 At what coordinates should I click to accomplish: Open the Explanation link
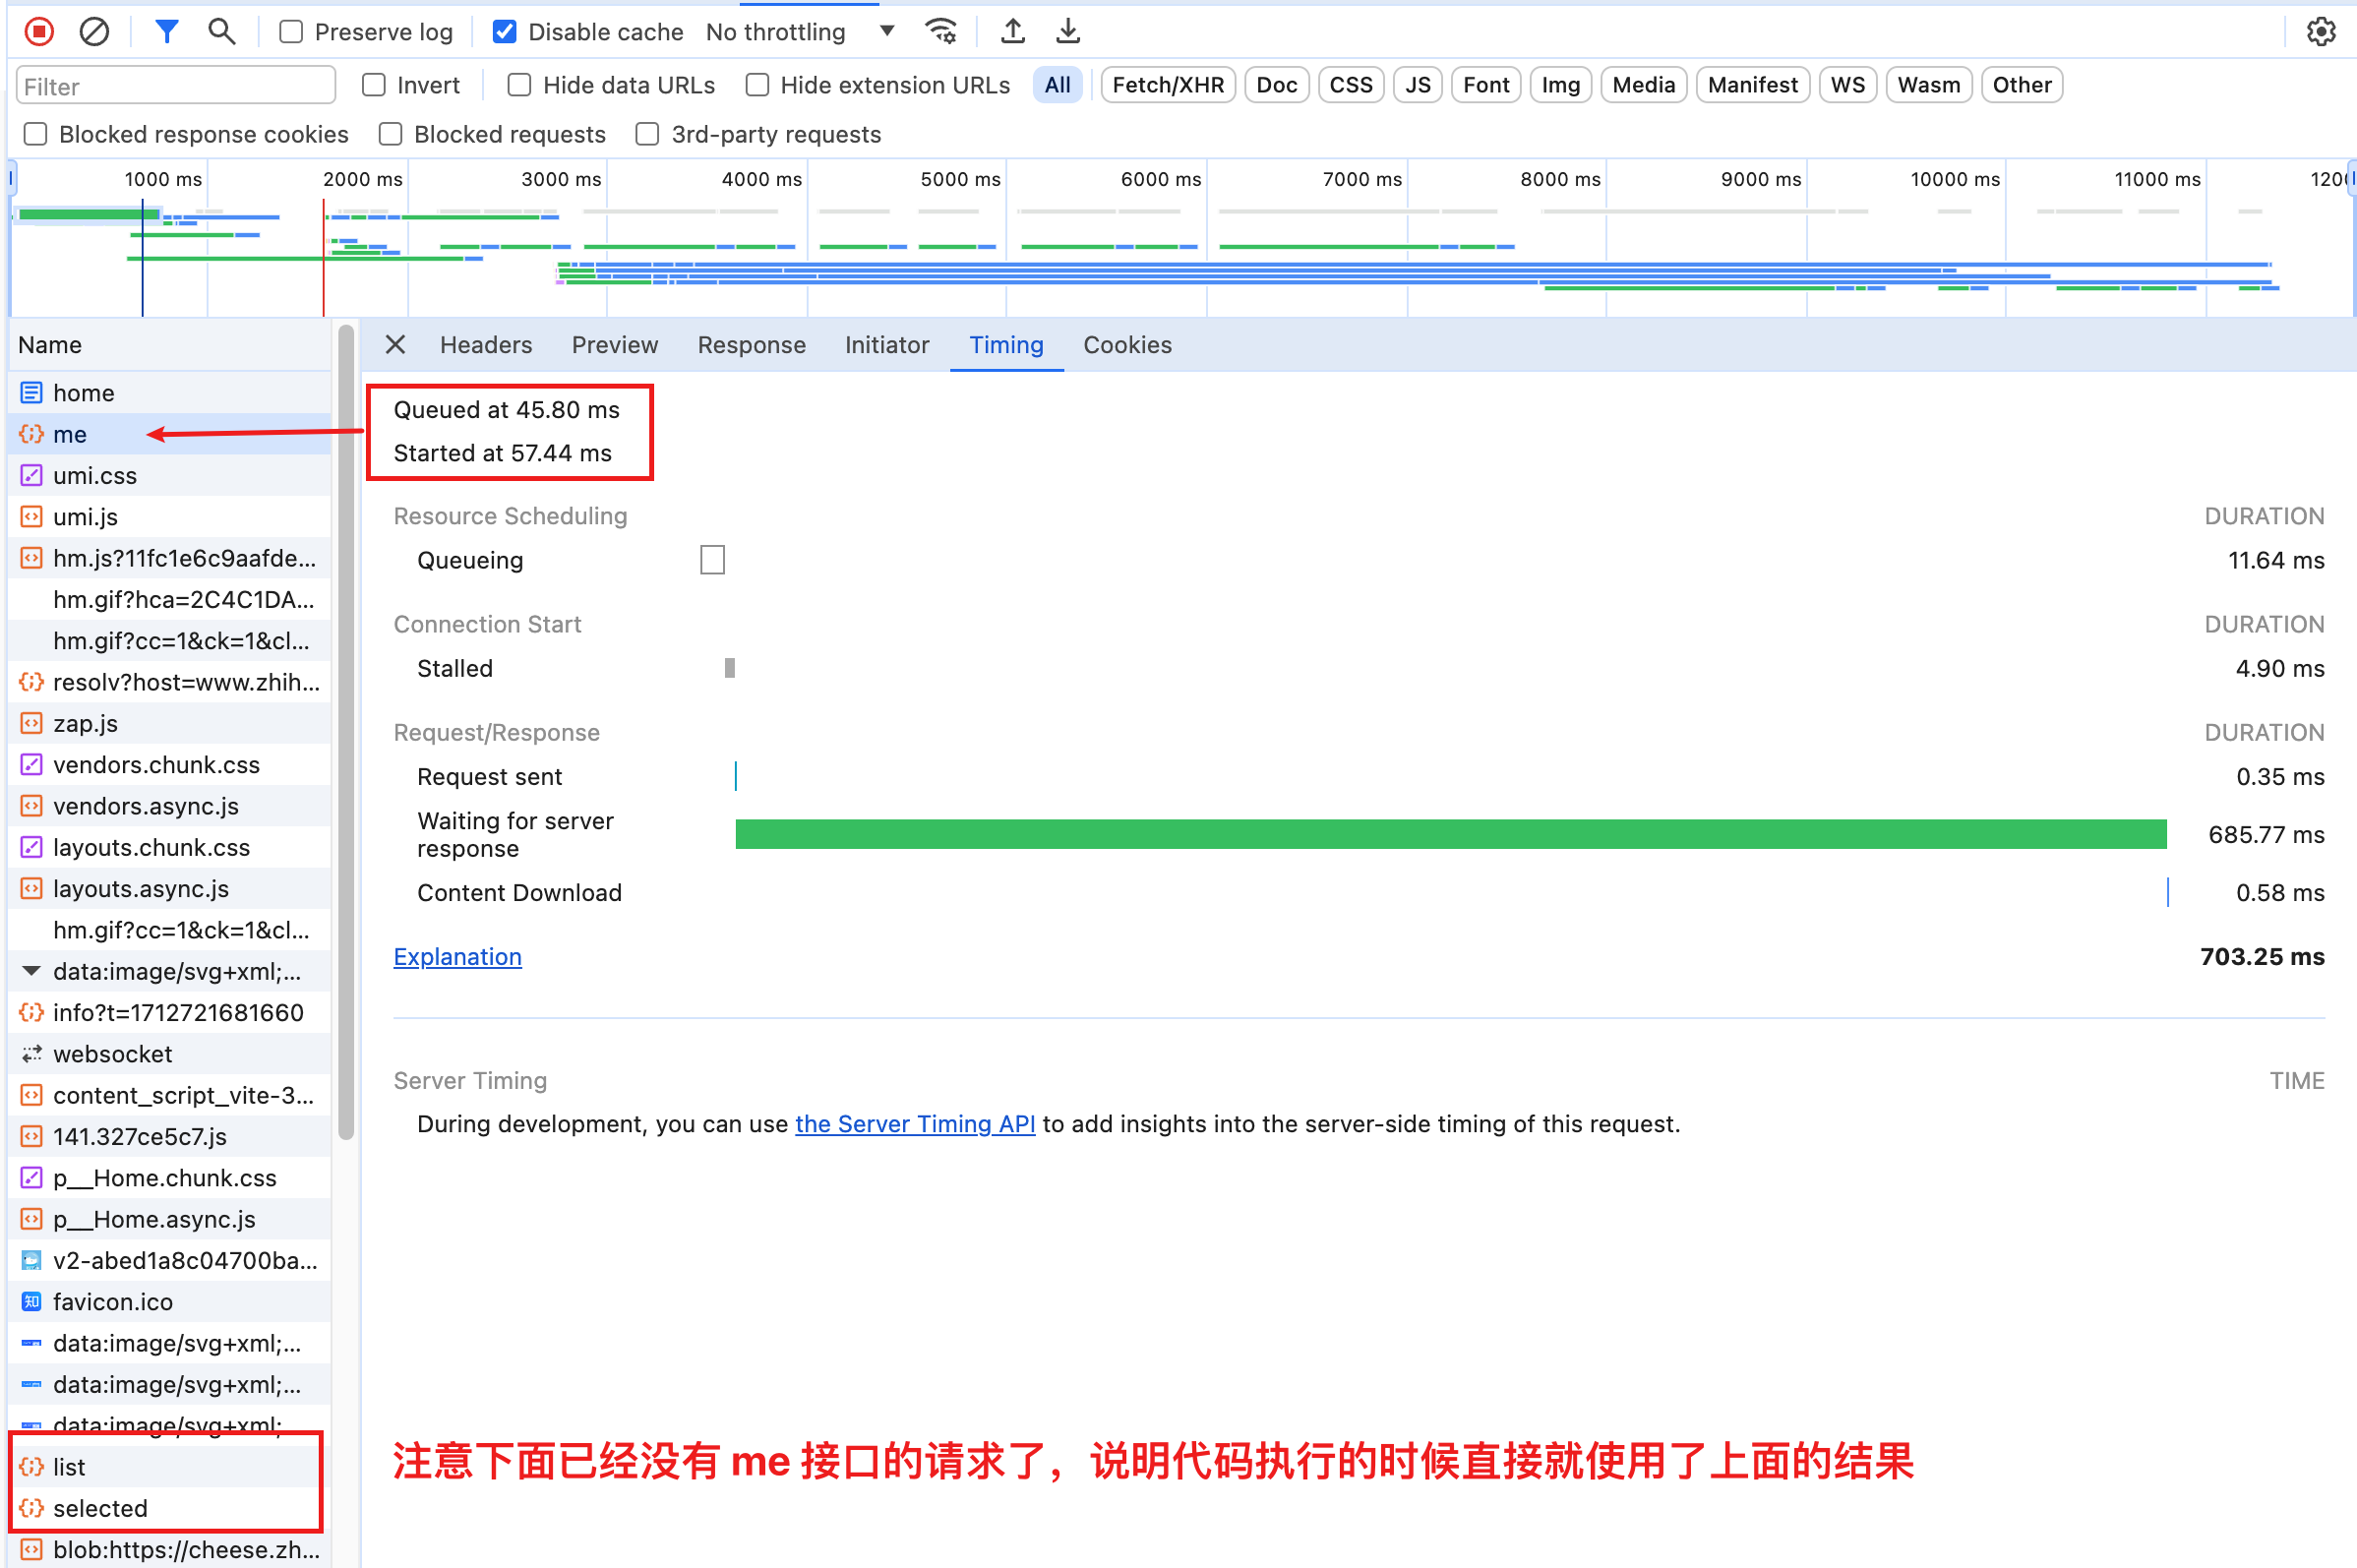[457, 957]
